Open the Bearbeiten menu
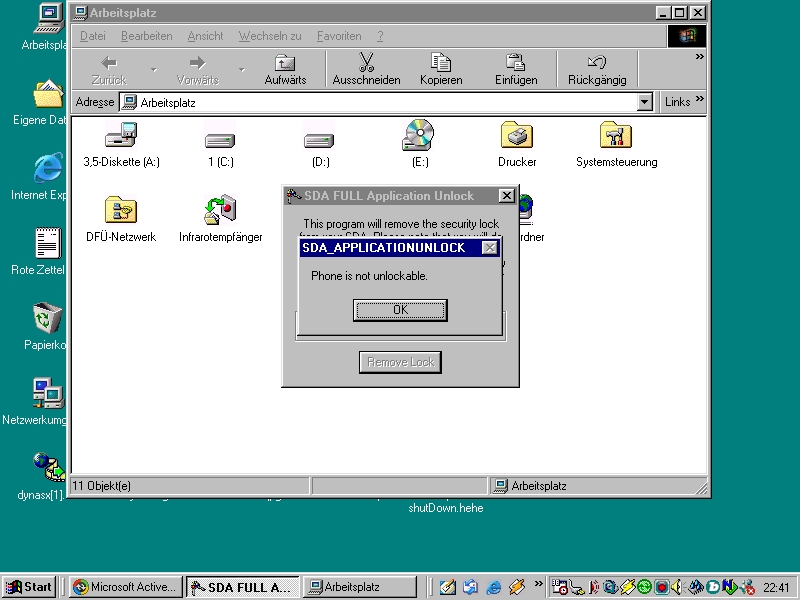This screenshot has height=600, width=800. click(146, 36)
